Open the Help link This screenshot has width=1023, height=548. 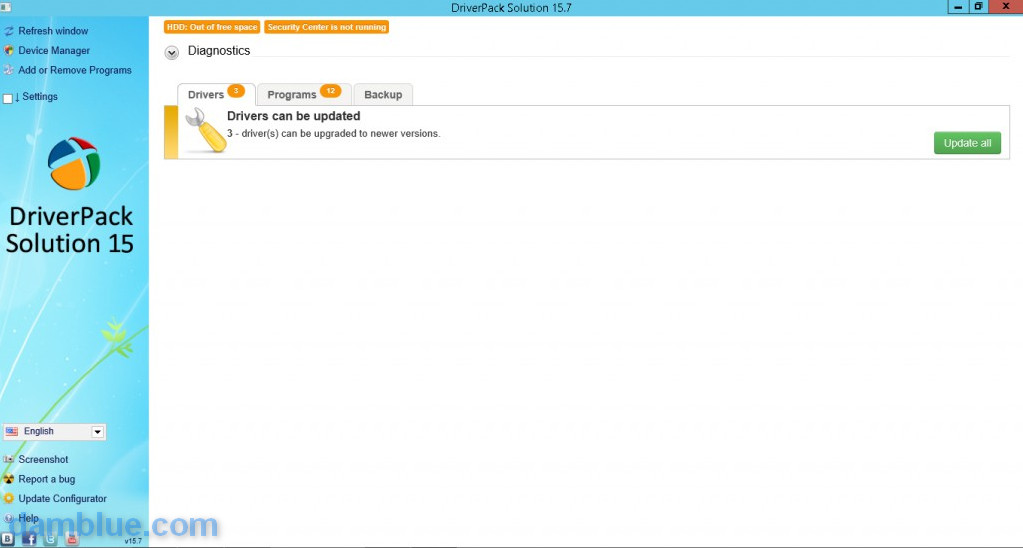(28, 518)
